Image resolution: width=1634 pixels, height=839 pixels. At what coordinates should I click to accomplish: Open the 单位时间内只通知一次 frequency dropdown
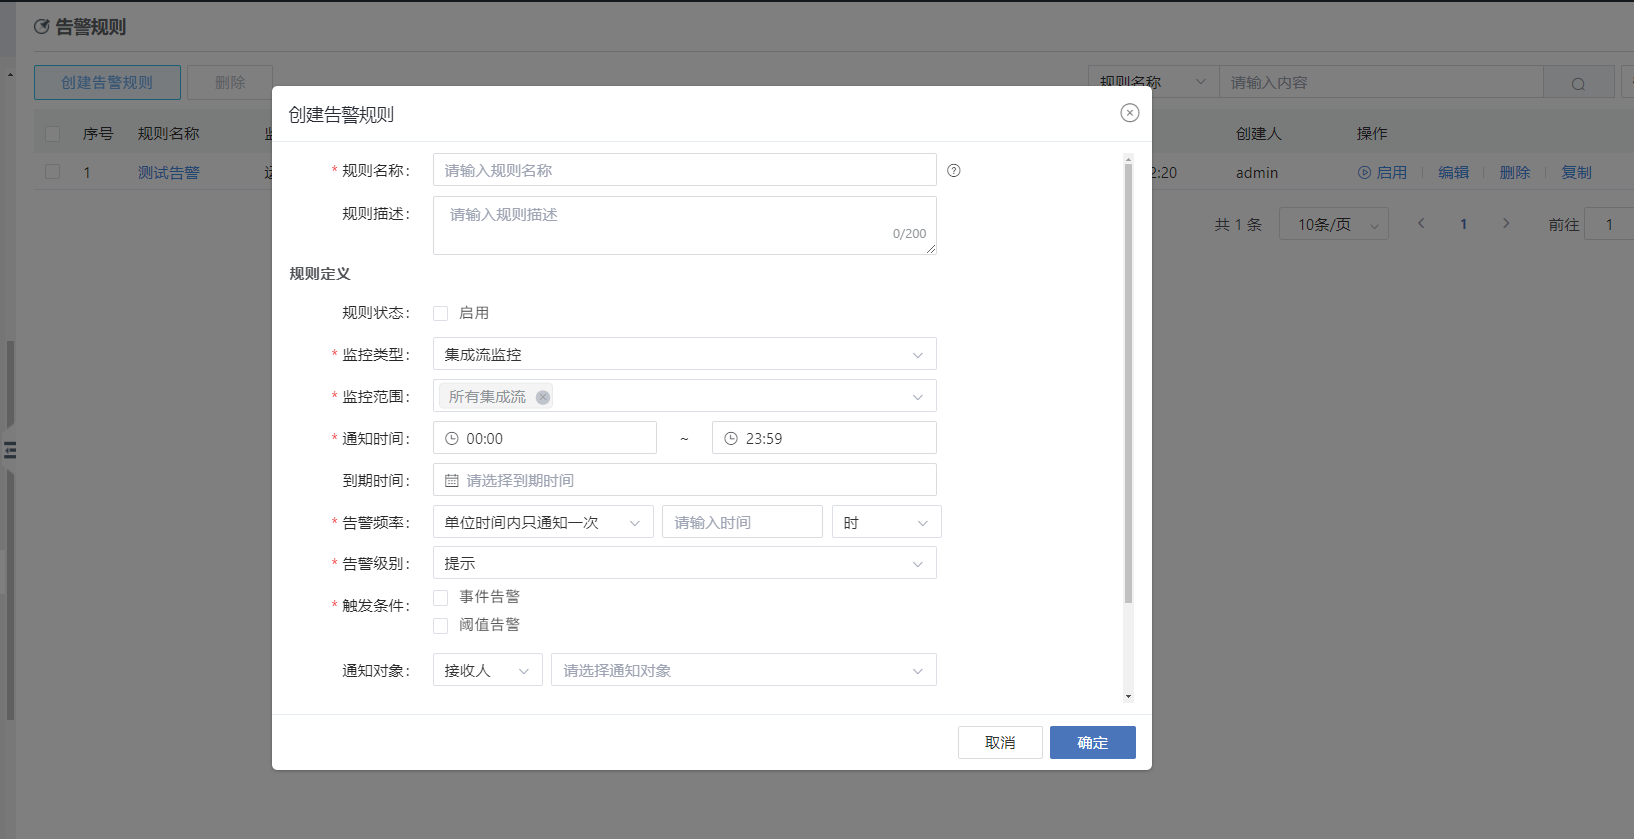(543, 523)
